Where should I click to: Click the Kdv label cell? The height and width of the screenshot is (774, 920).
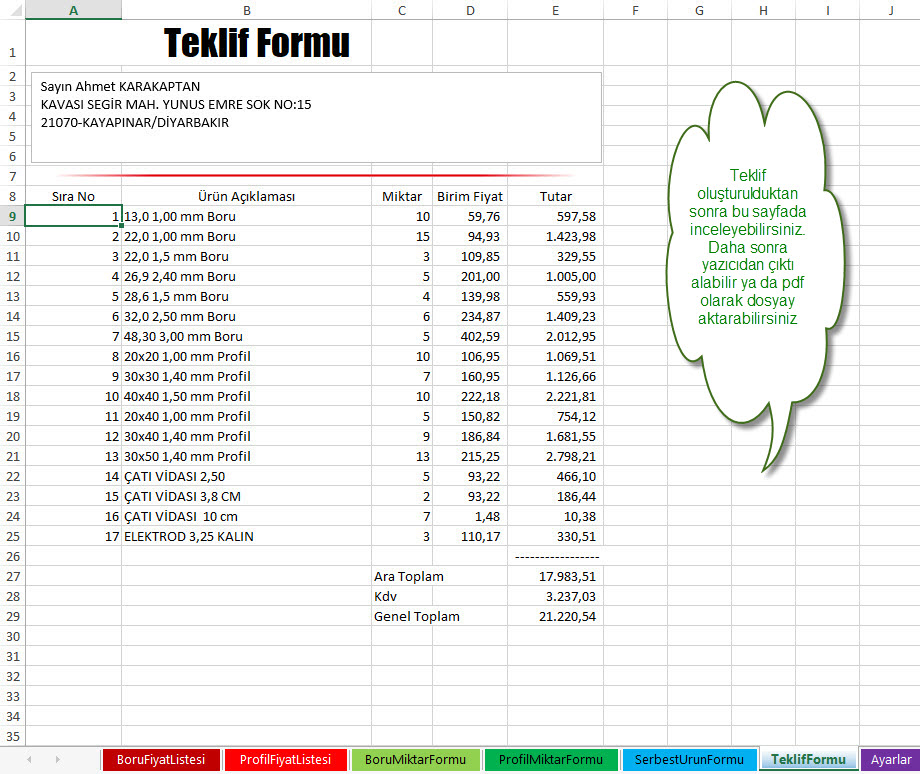pos(402,596)
